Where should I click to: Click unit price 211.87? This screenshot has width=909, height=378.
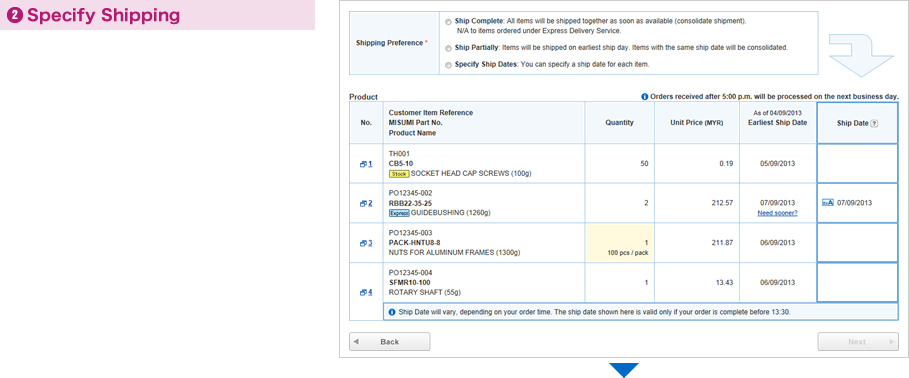click(722, 242)
